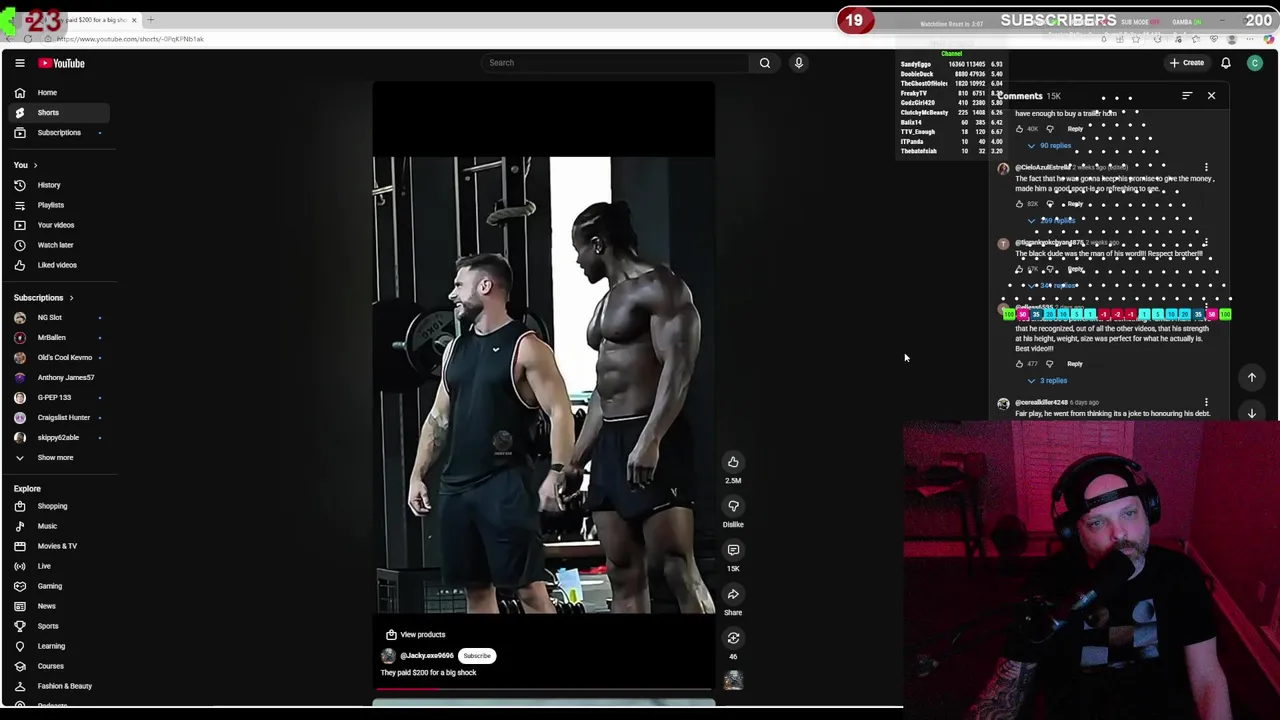
Task: Open Your videos
Action: 56,225
